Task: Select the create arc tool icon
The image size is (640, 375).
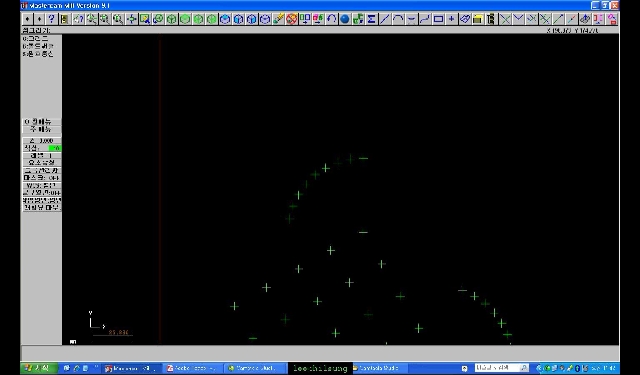Action: point(398,19)
